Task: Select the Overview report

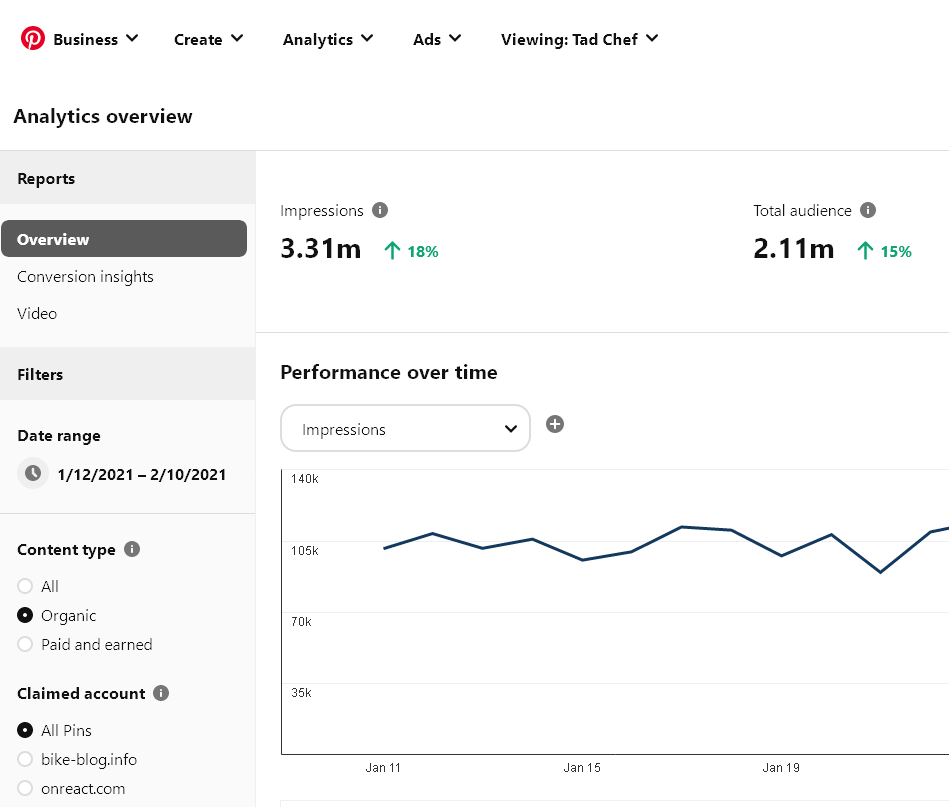Action: click(124, 239)
